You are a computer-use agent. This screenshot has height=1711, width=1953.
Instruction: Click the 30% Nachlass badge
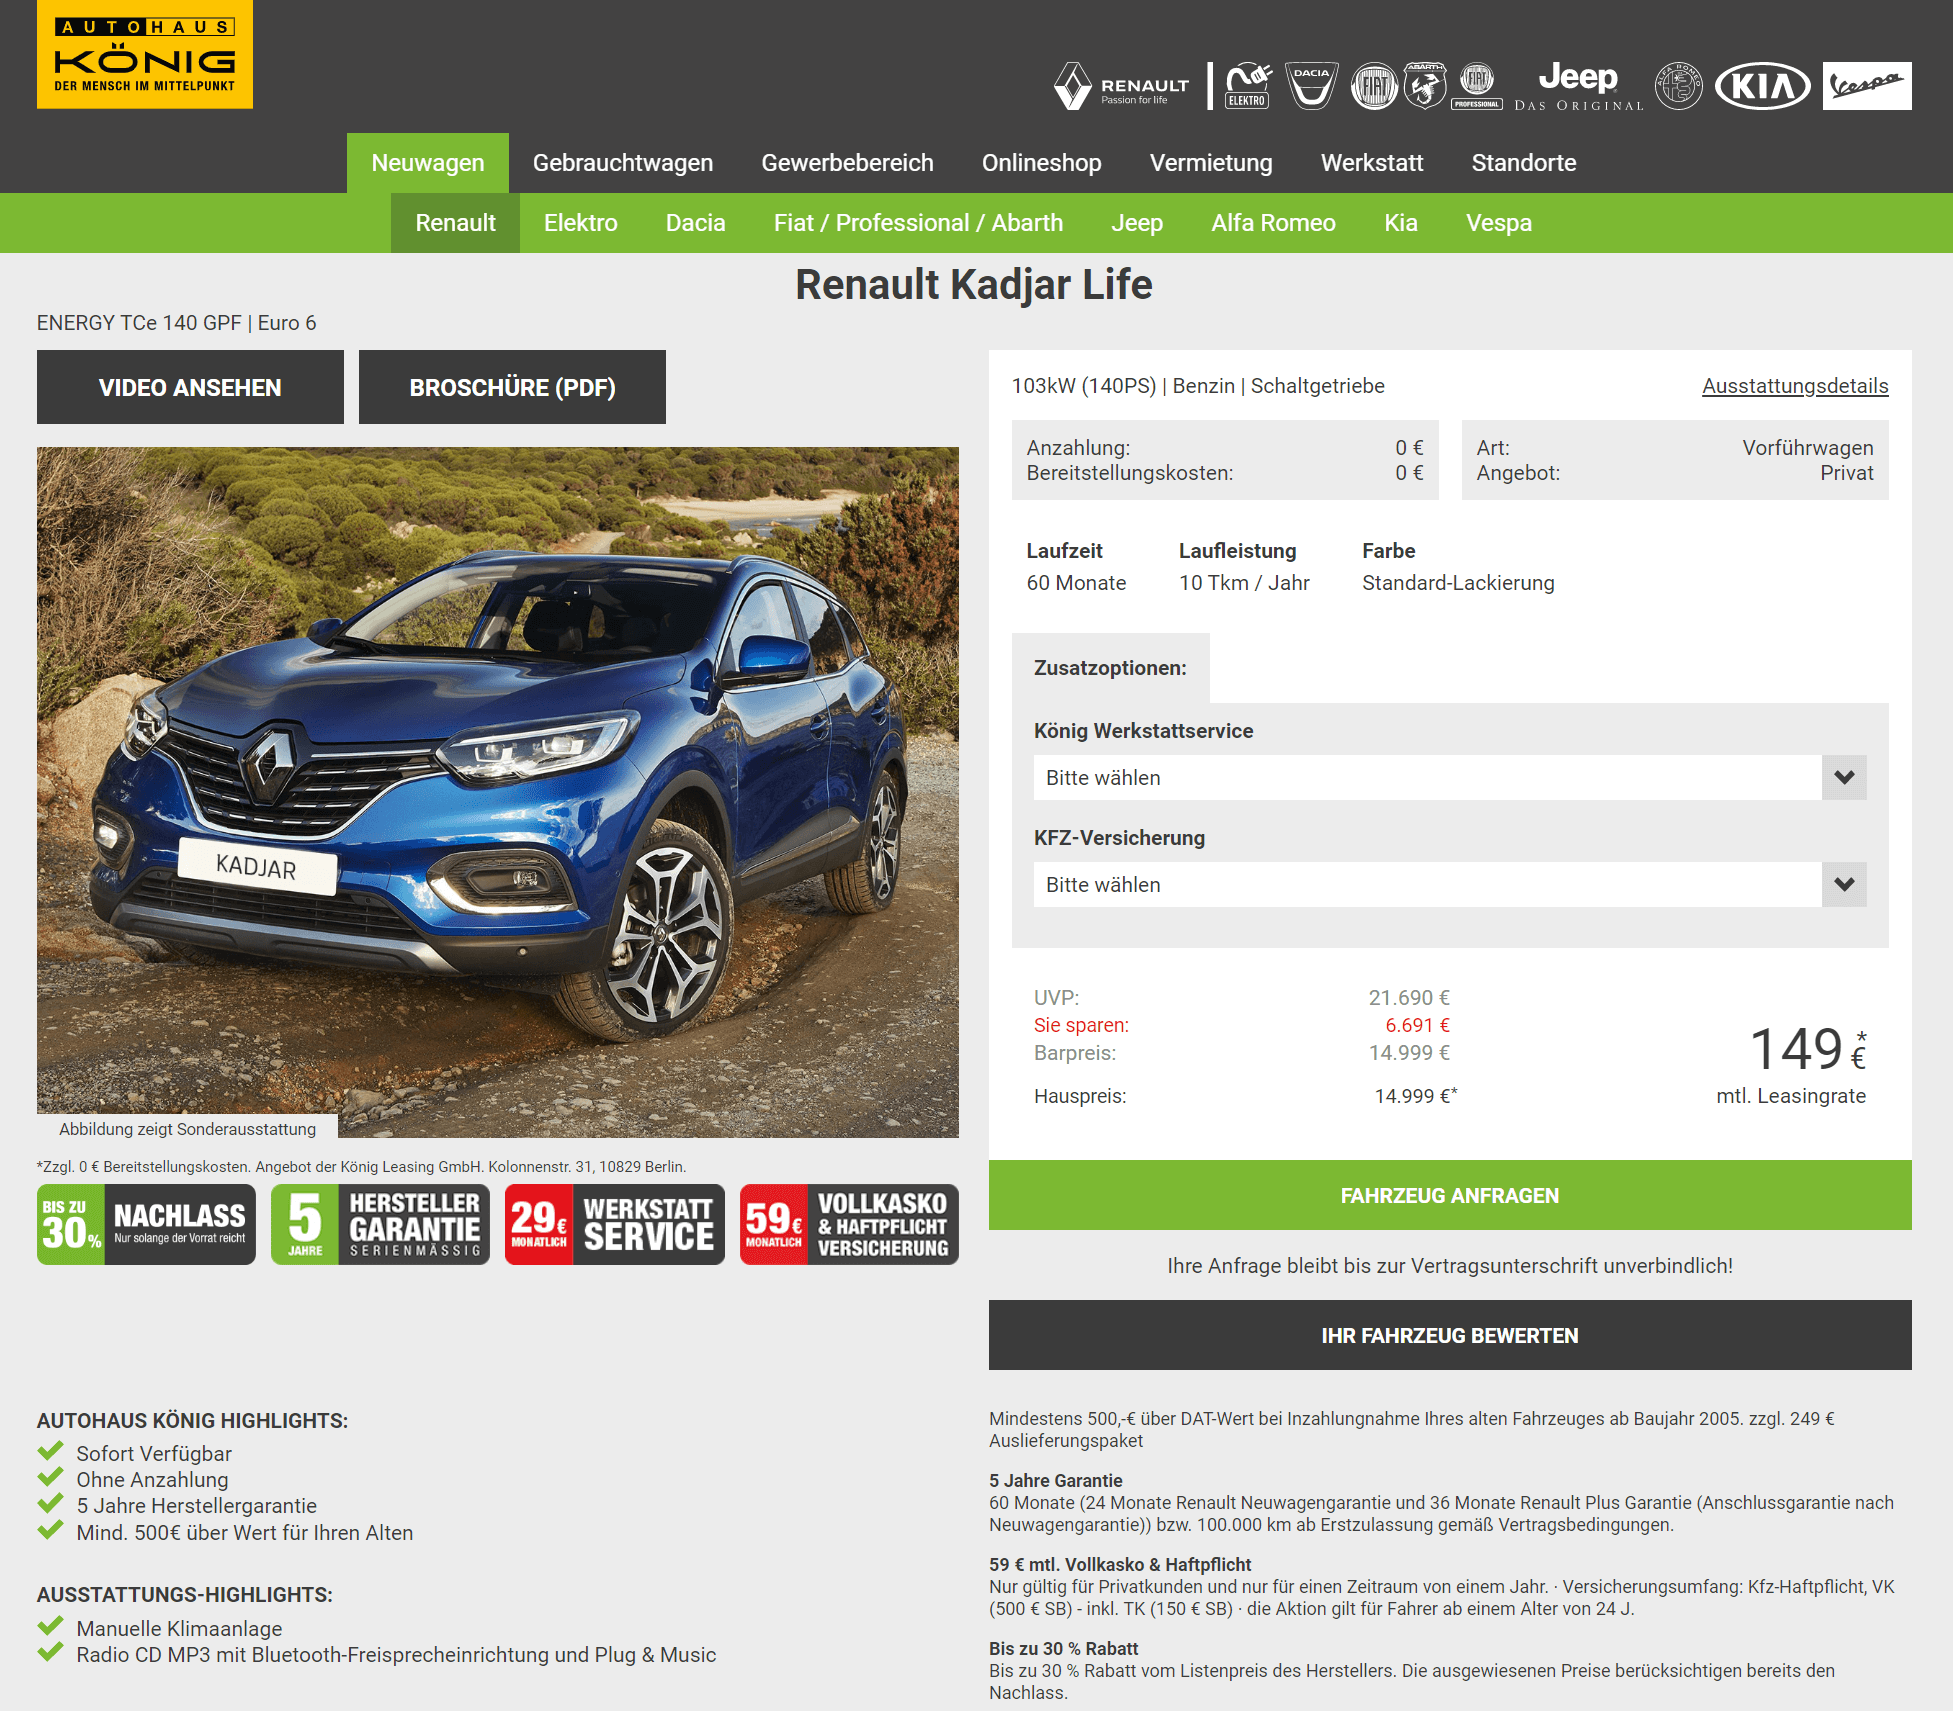pyautogui.click(x=146, y=1225)
